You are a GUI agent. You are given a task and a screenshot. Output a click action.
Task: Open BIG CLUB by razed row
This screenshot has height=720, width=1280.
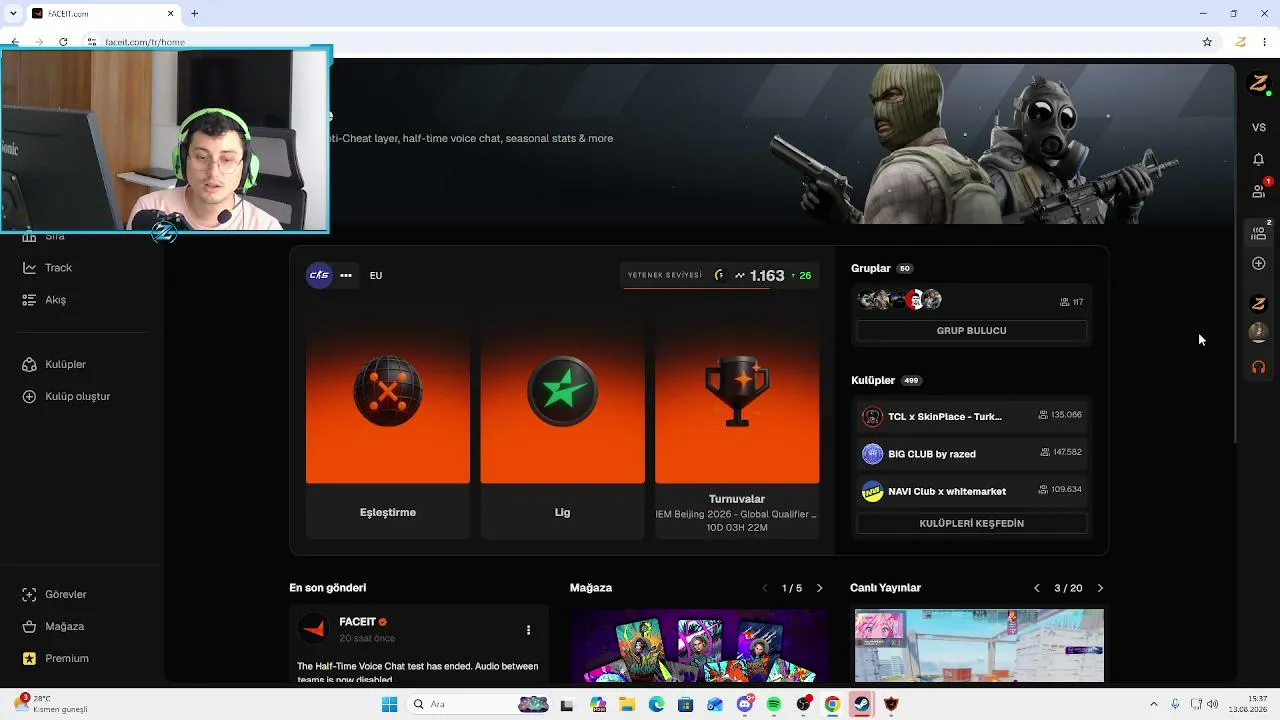(971, 454)
